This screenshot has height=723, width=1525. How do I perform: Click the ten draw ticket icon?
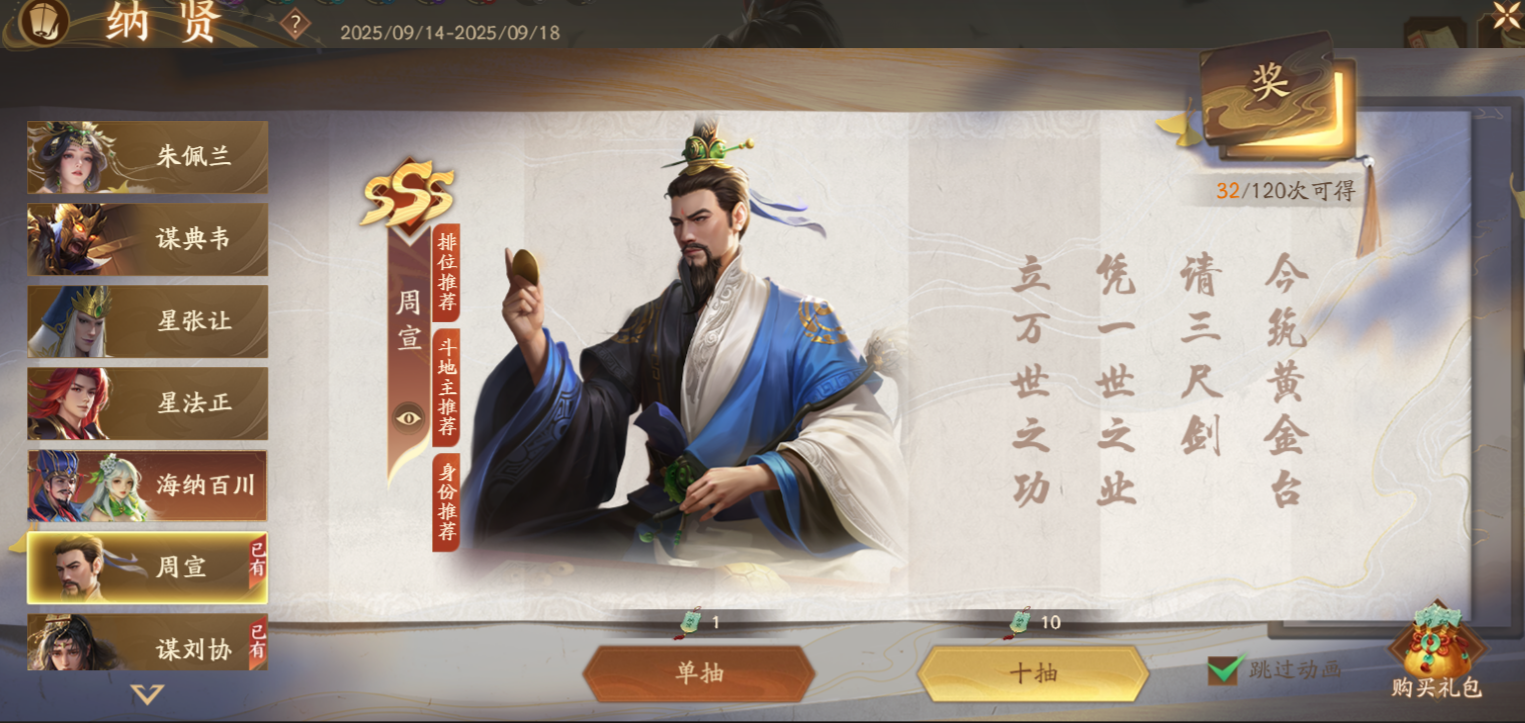(1021, 621)
